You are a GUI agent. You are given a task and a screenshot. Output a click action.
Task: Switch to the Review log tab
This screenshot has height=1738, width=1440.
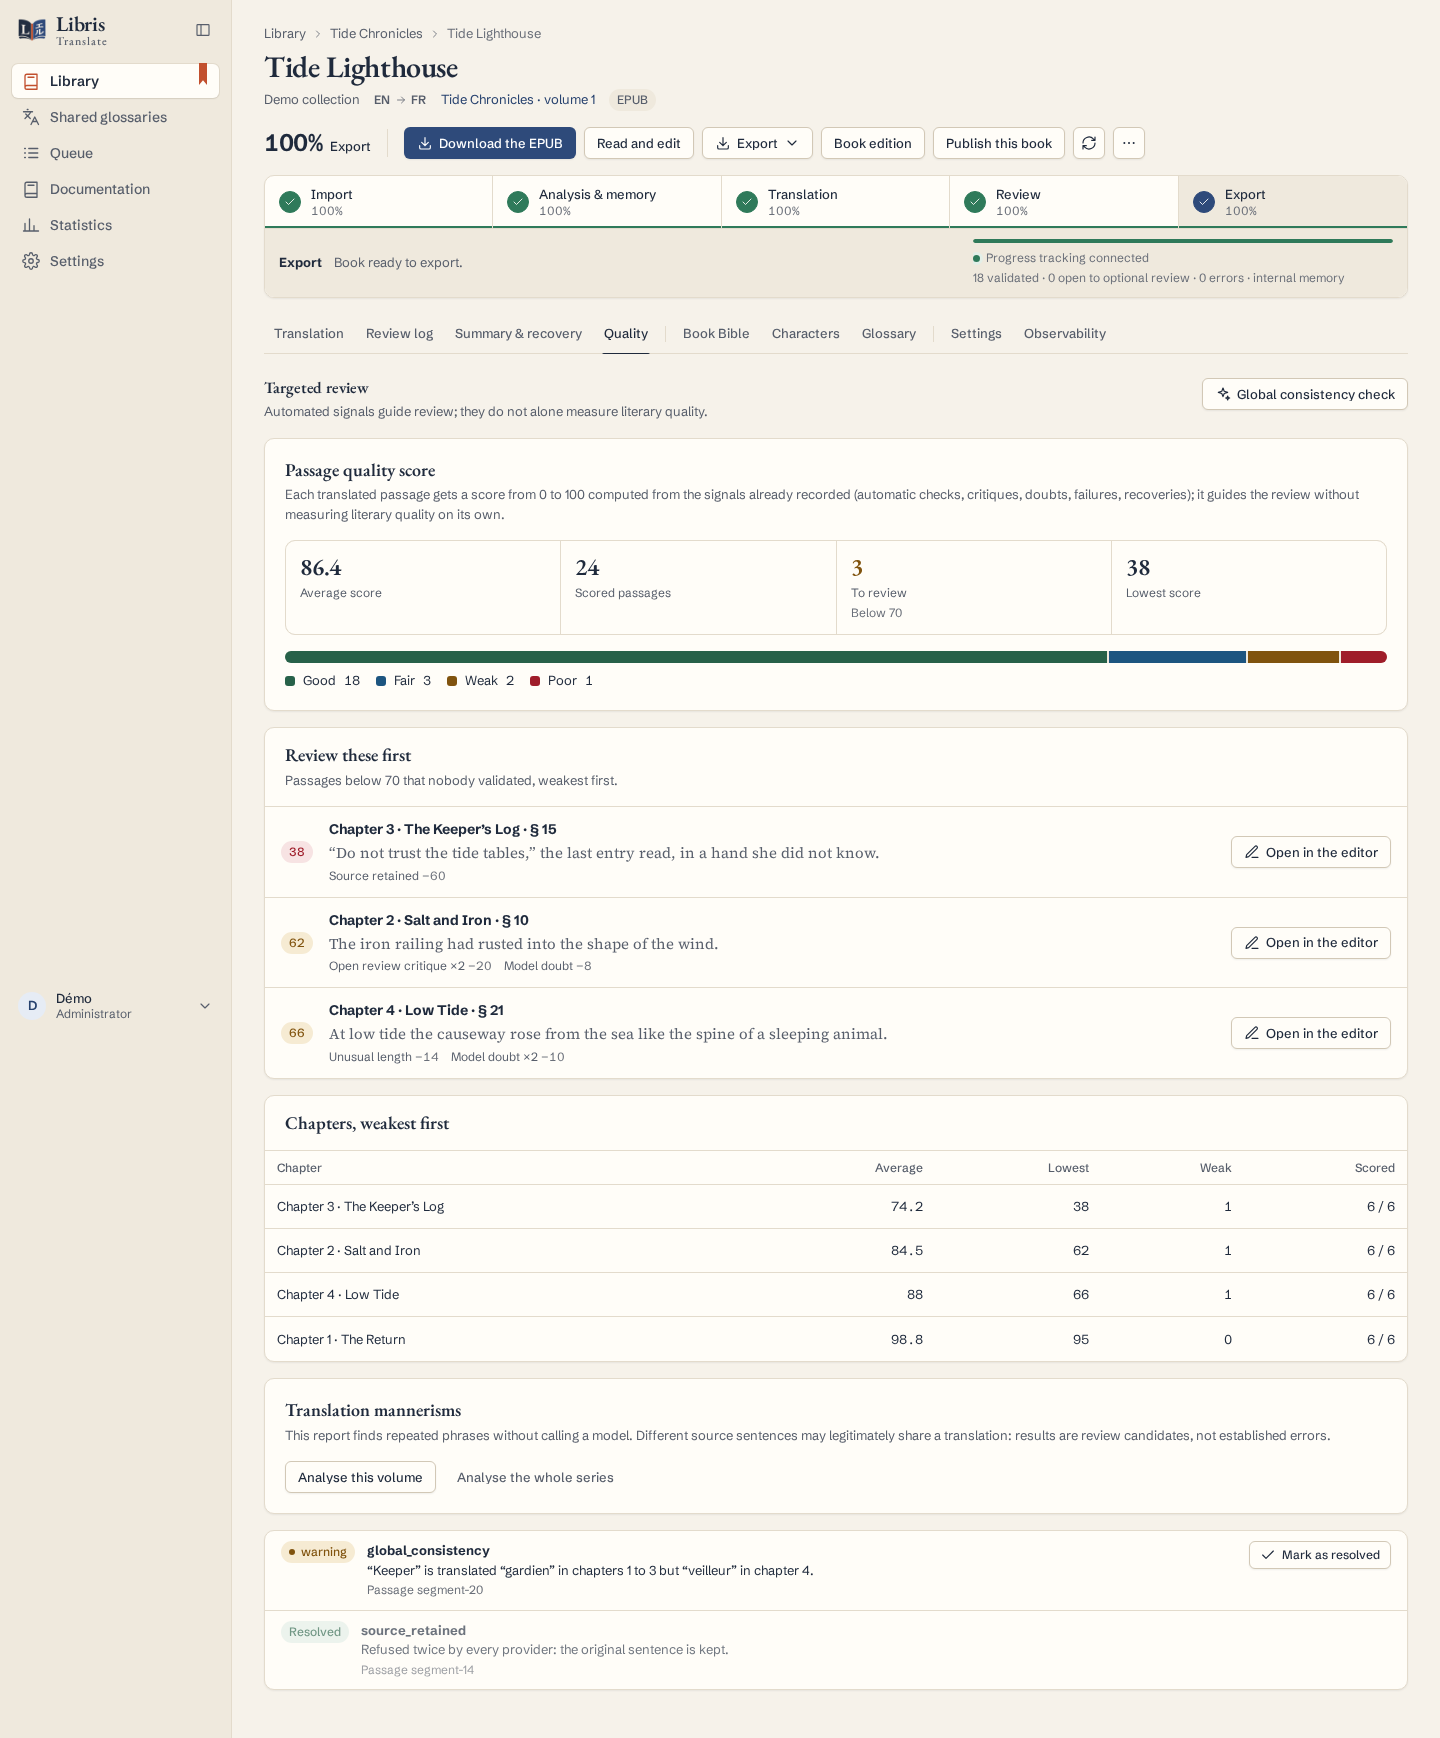click(399, 334)
